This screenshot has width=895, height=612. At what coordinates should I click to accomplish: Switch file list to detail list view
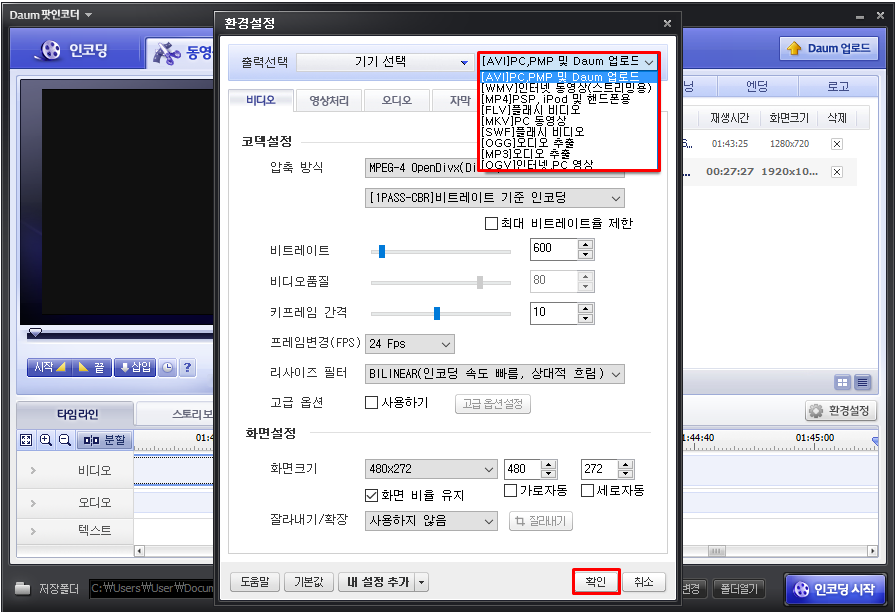[862, 382]
